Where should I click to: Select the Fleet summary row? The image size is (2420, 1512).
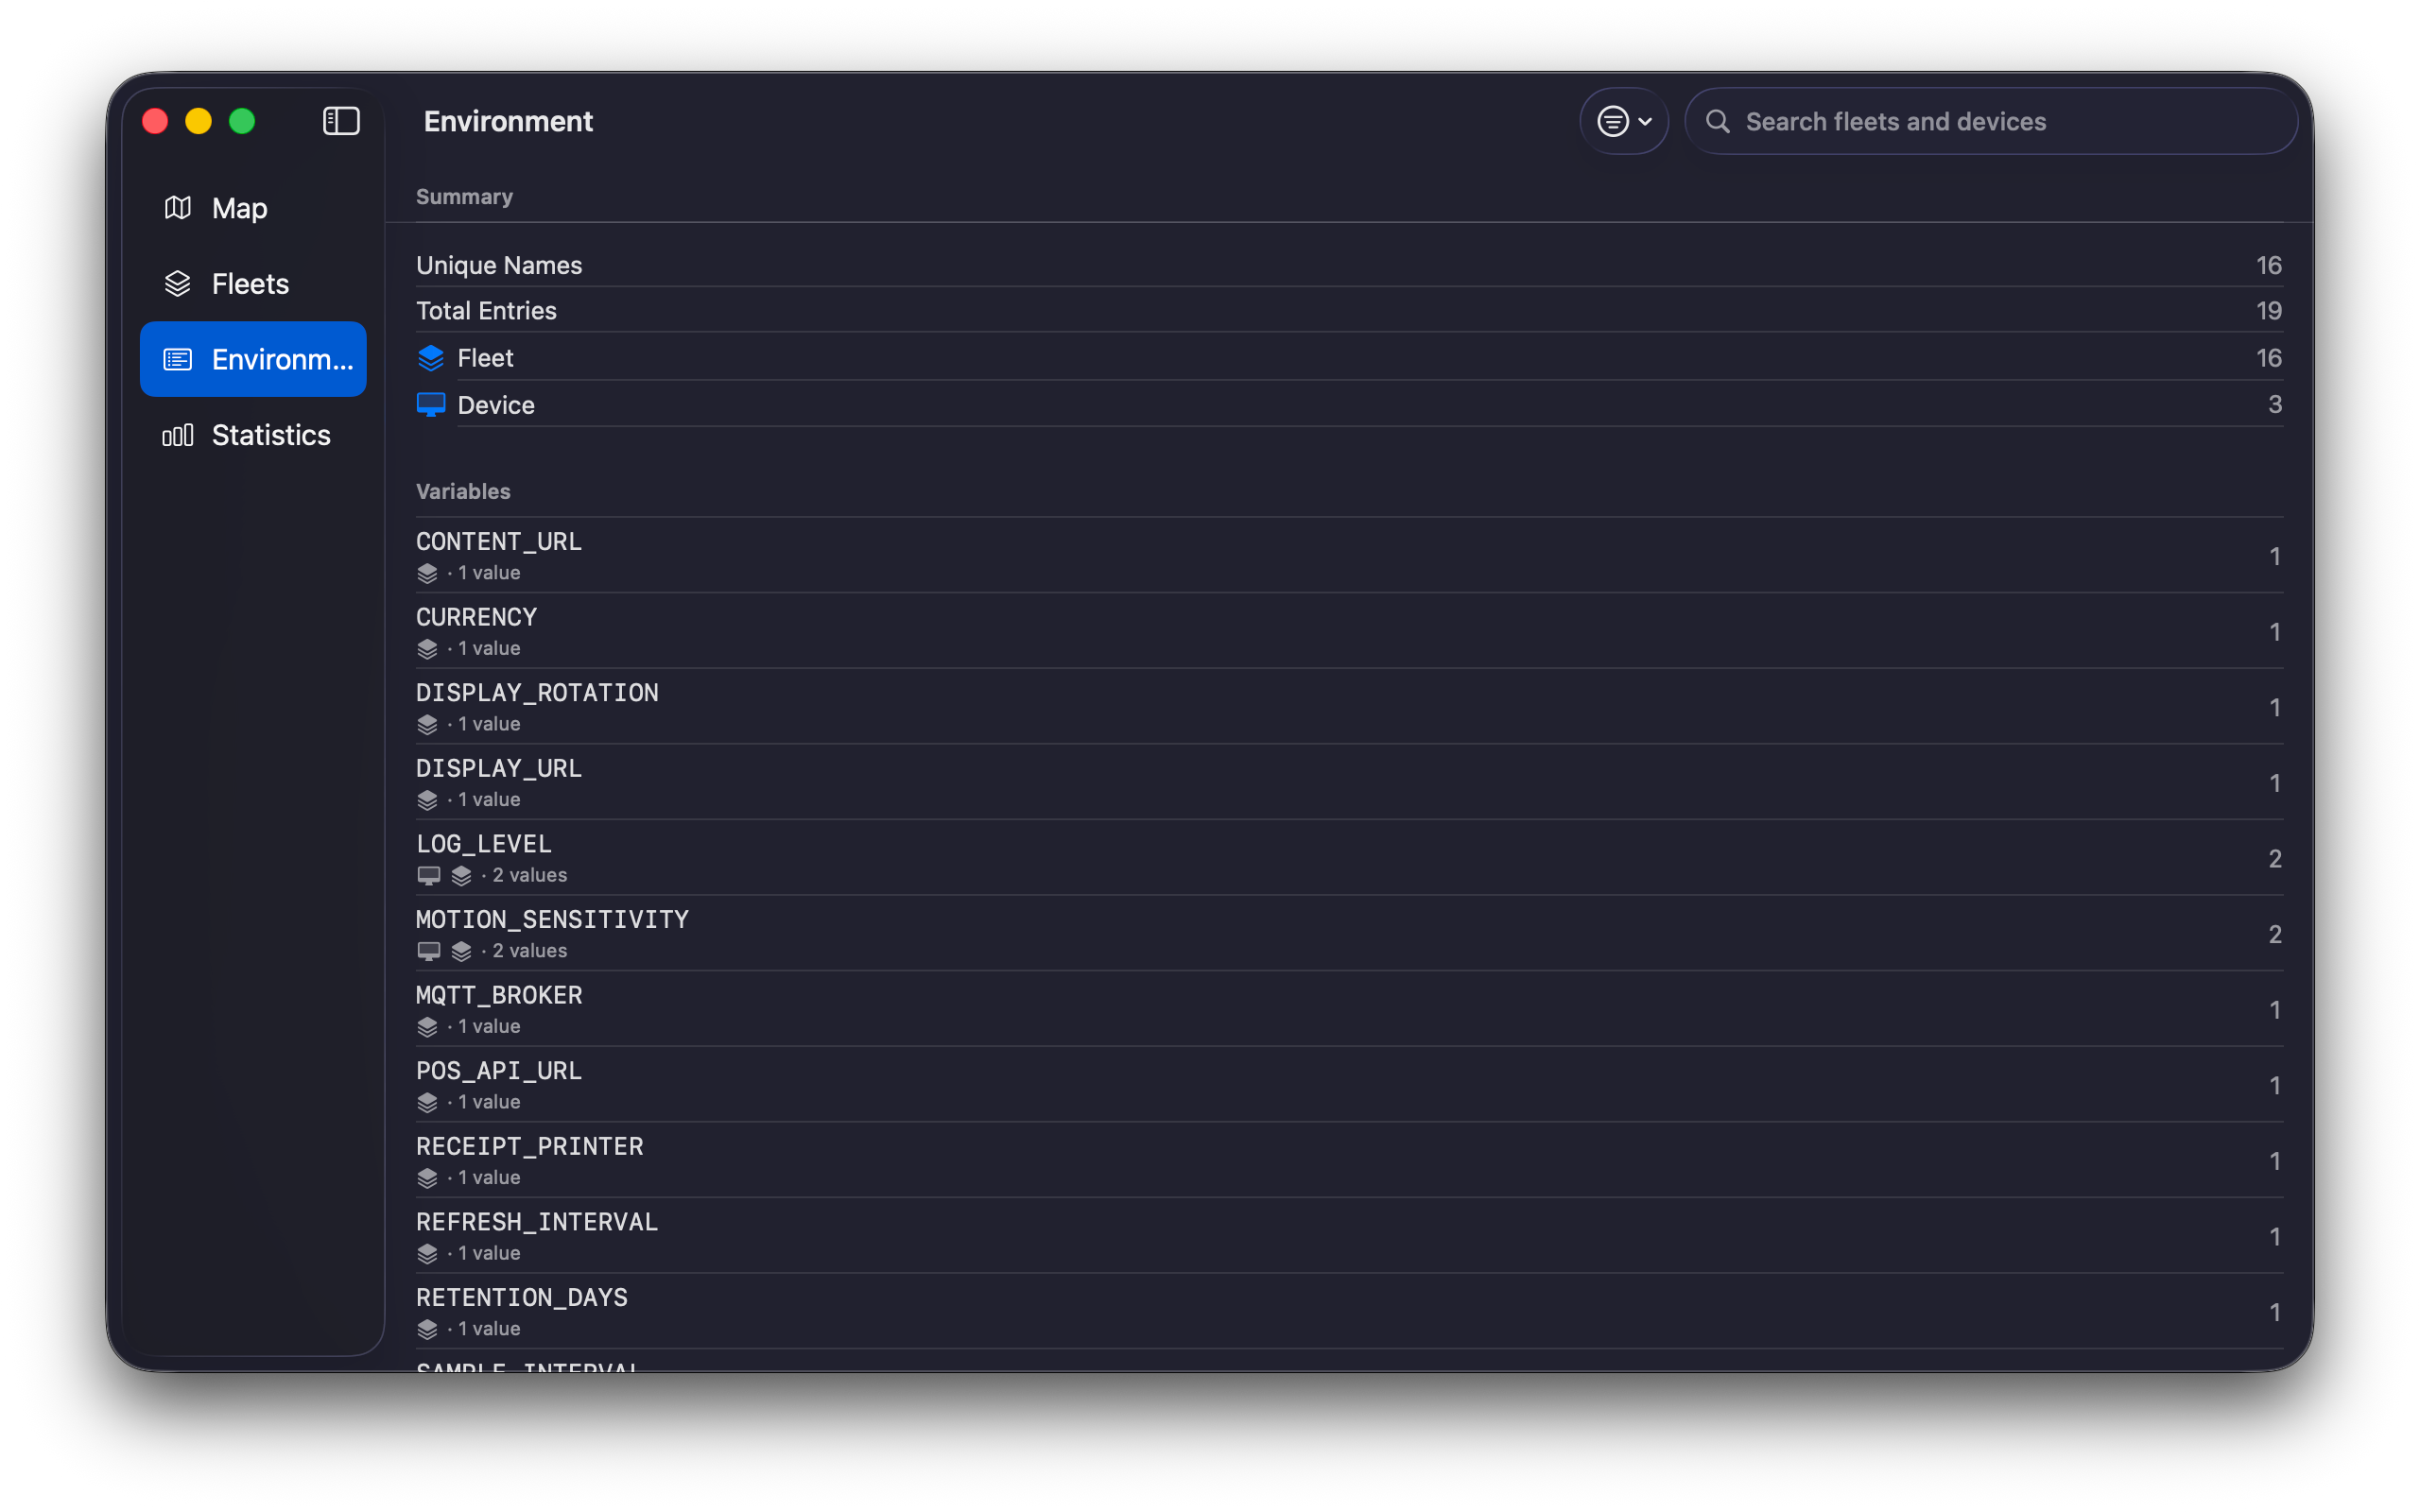click(x=1349, y=357)
